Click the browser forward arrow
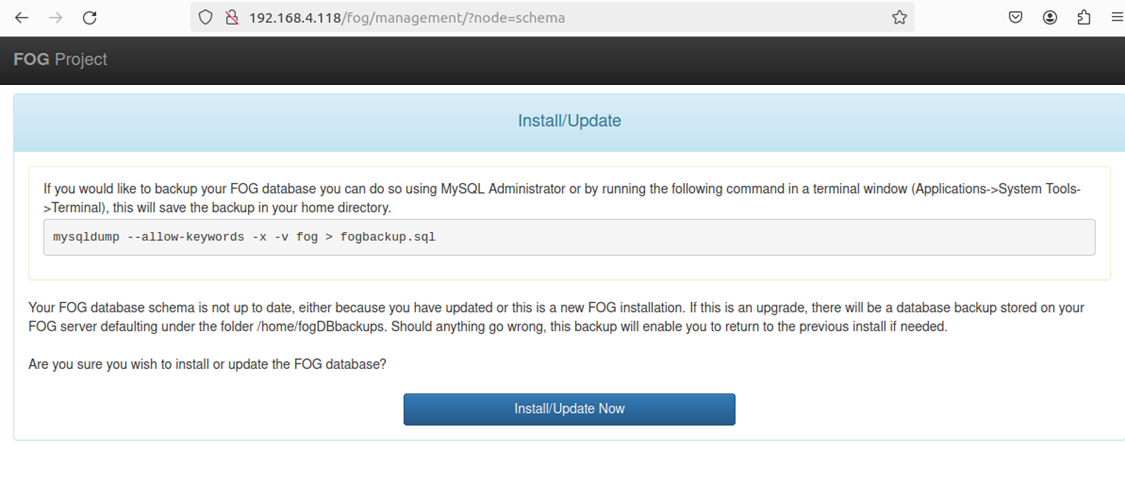Image resolution: width=1125 pixels, height=501 pixels. point(55,18)
